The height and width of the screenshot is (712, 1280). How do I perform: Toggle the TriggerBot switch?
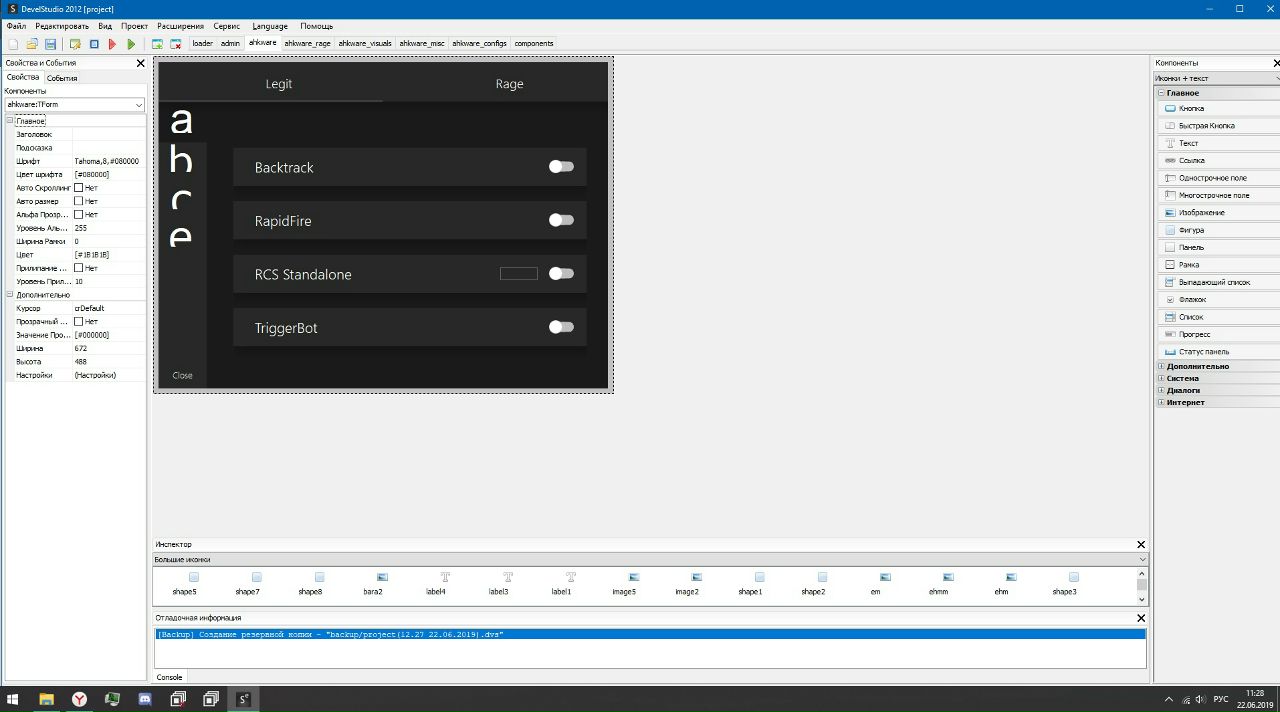561,327
